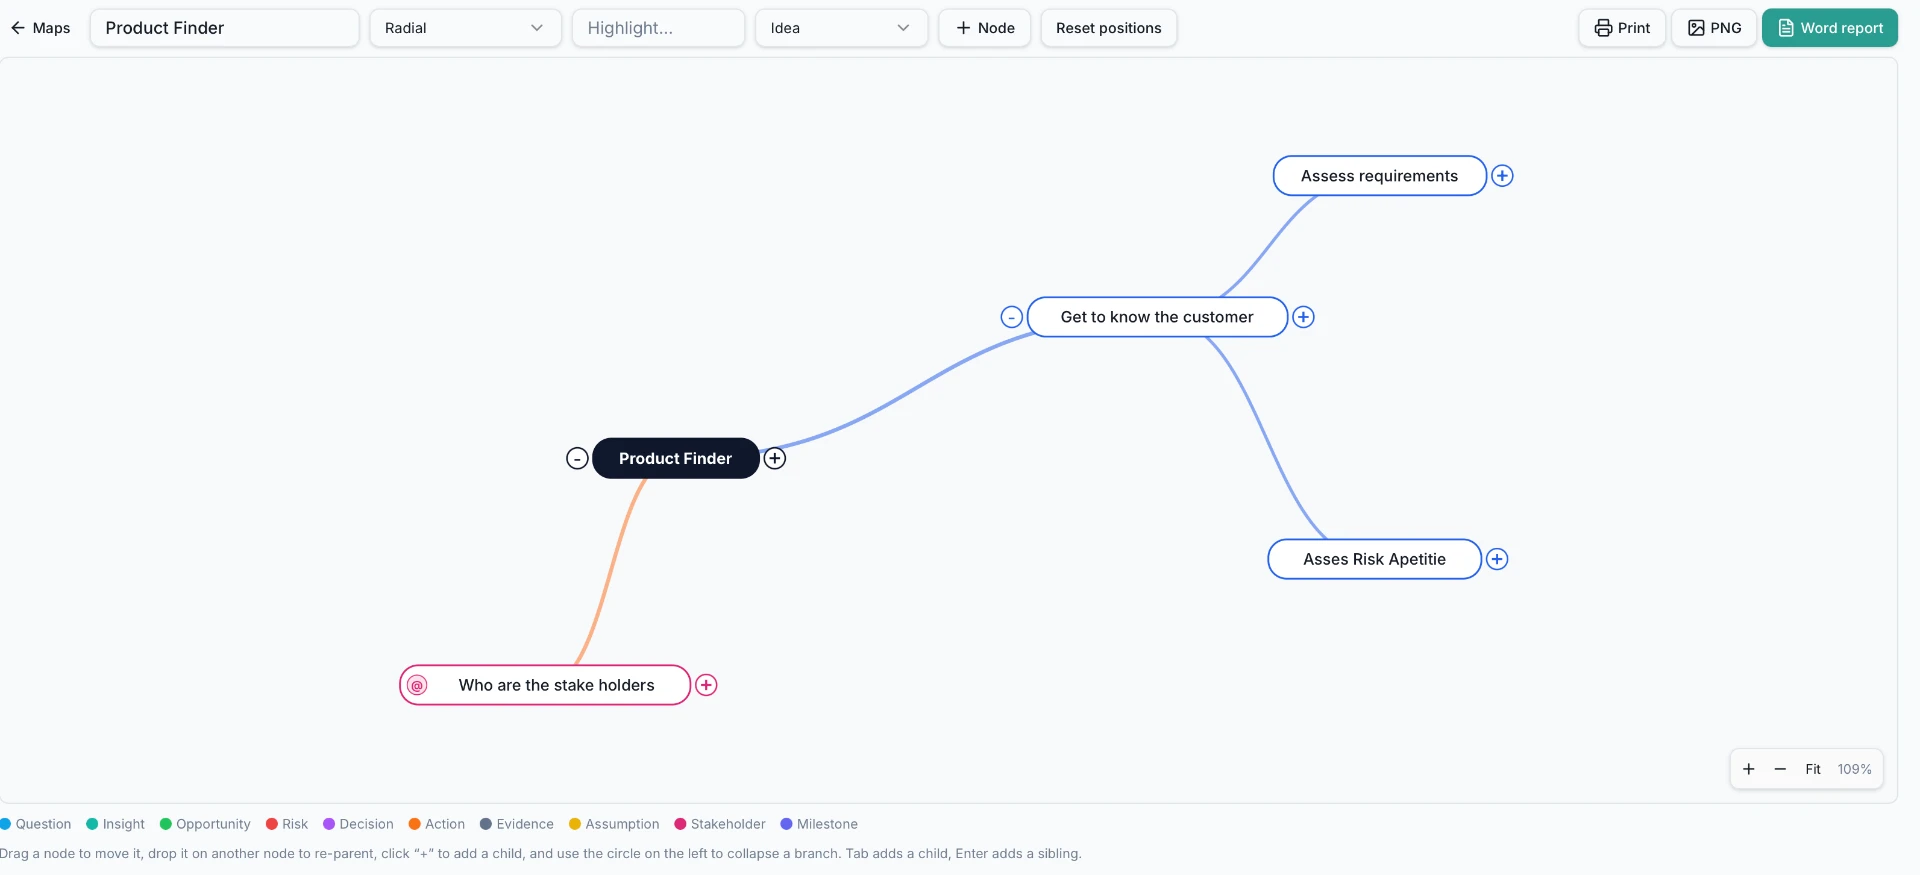1920x875 pixels.
Task: Click the 109% zoom level value
Action: [1854, 769]
